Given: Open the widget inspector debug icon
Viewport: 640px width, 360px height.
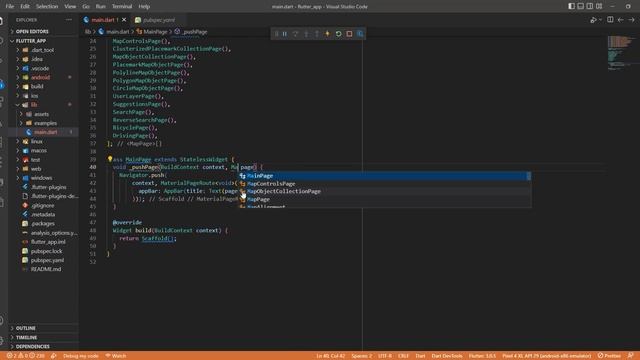Looking at the screenshot, I should [x=360, y=34].
